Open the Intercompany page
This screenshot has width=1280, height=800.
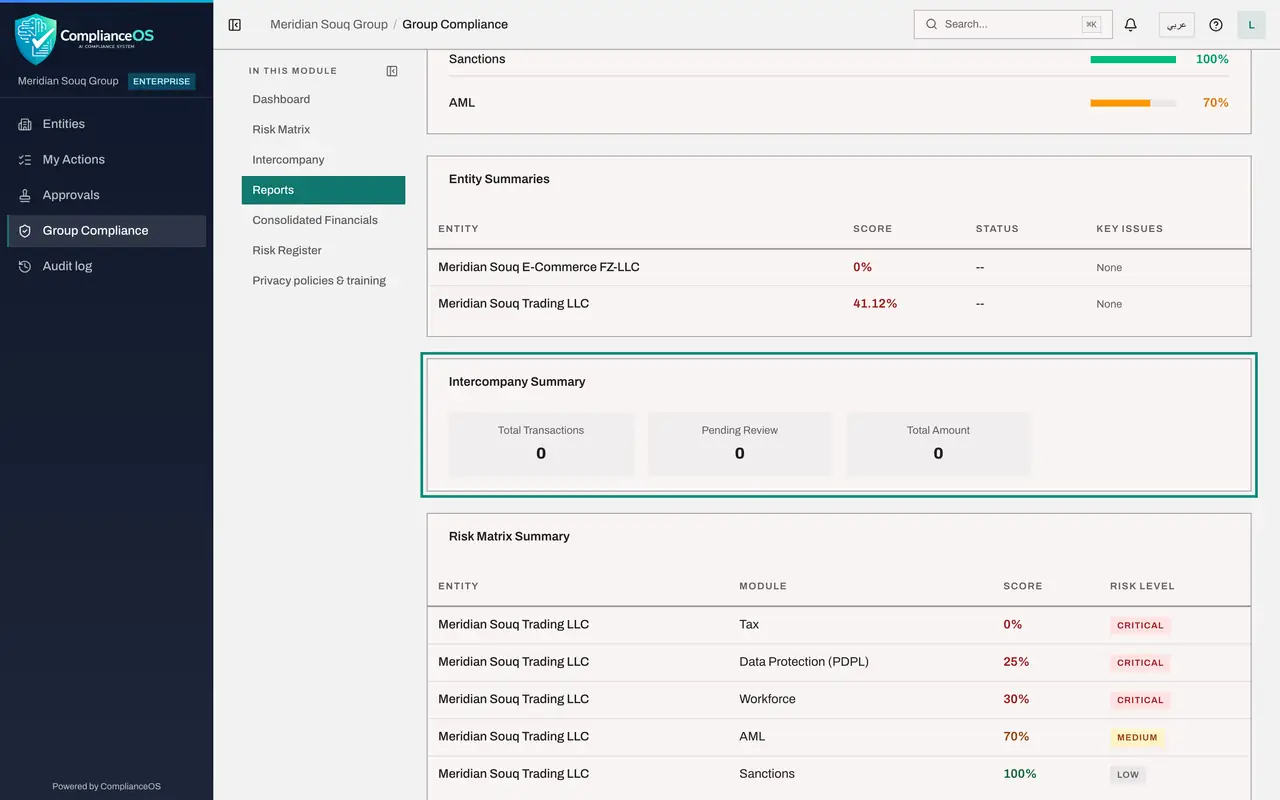[x=323, y=160]
